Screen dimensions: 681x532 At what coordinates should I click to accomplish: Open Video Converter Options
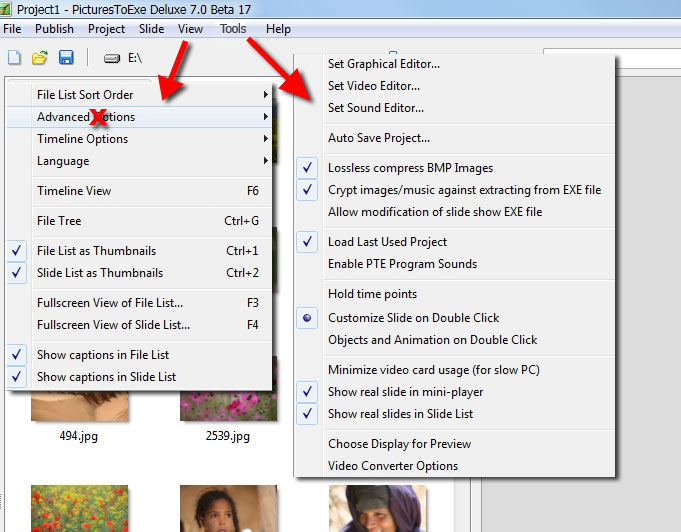[x=454, y=466]
